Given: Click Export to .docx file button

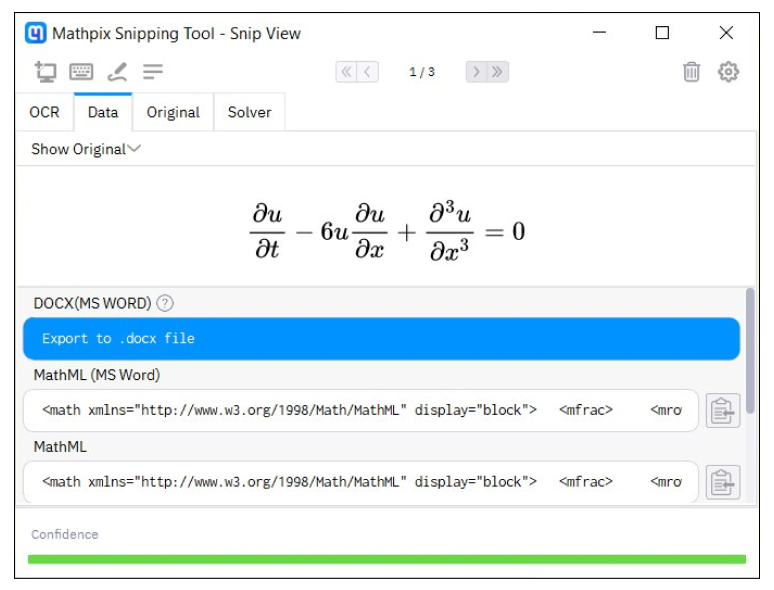Looking at the screenshot, I should click(x=381, y=339).
